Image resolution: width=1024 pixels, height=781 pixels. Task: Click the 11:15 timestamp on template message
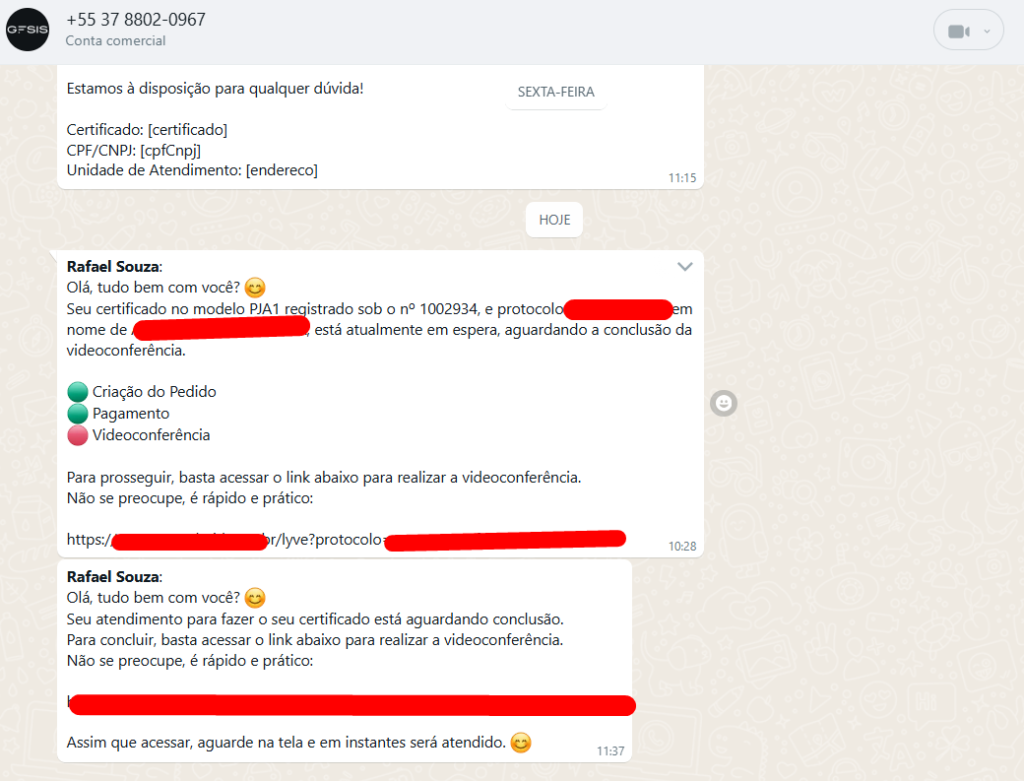(x=682, y=178)
